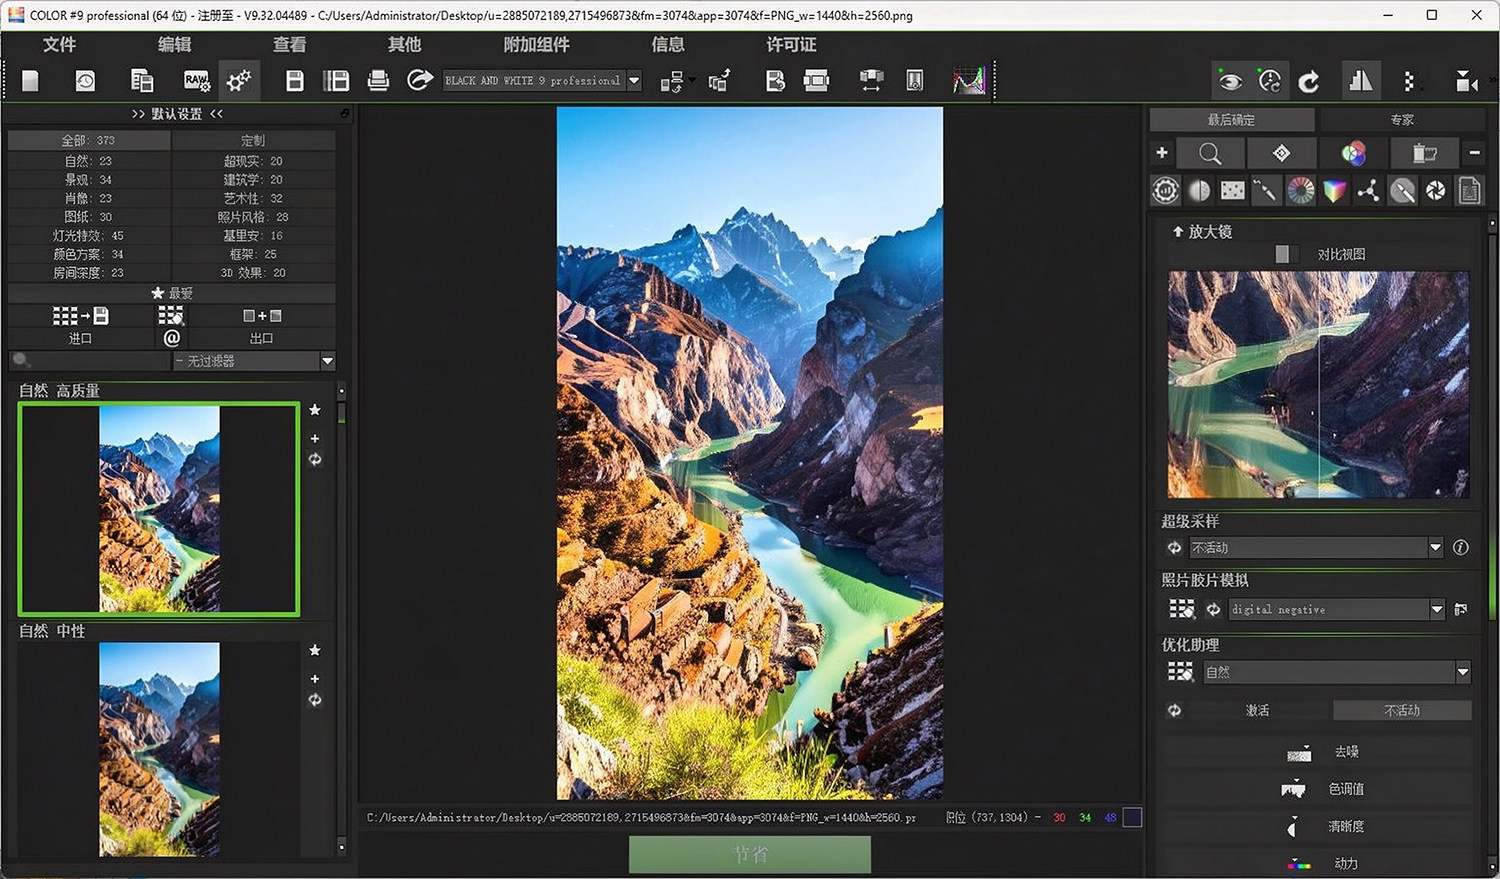Click the brush on circle icon in effects row
Image resolution: width=1500 pixels, height=879 pixels.
(x=1402, y=190)
